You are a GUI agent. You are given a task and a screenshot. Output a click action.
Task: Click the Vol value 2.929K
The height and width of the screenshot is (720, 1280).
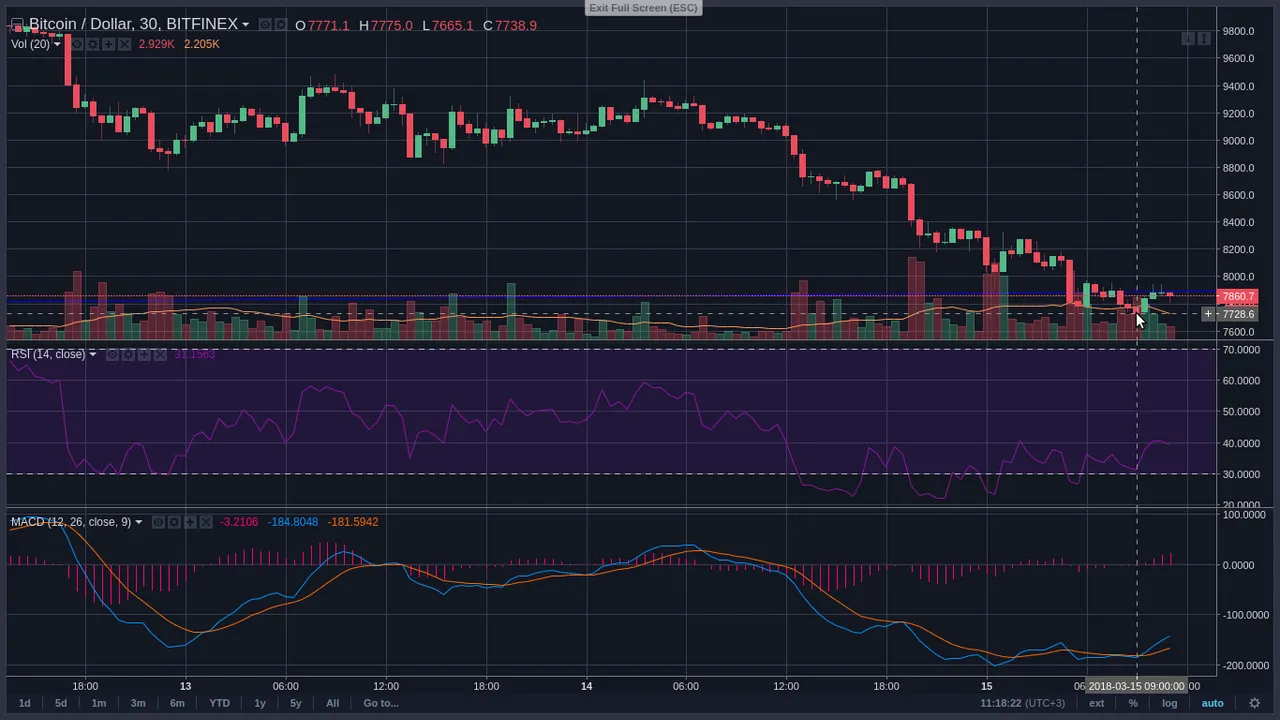157,44
